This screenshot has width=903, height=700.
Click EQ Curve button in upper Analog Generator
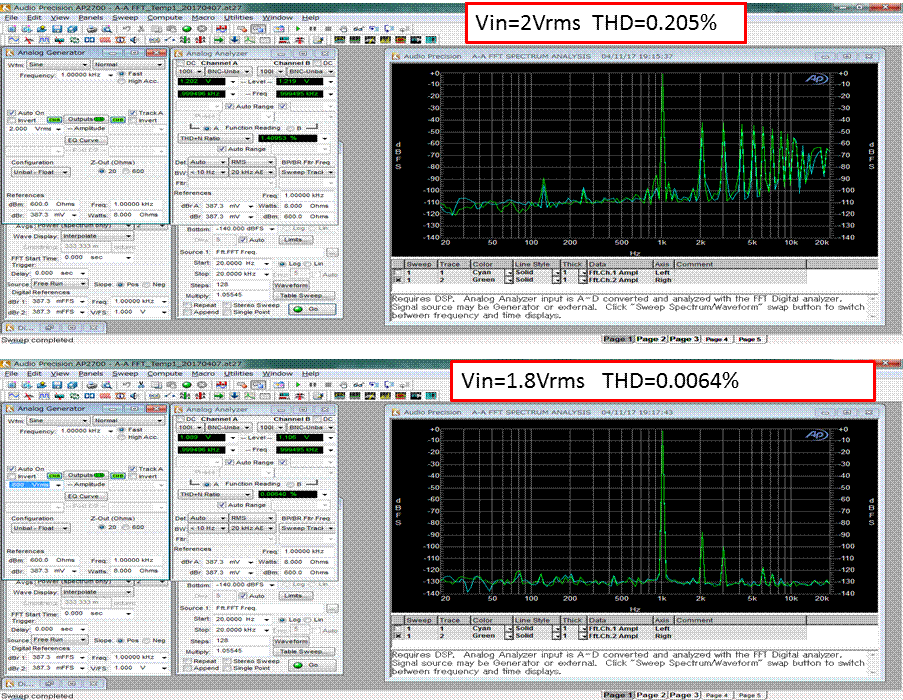84,140
